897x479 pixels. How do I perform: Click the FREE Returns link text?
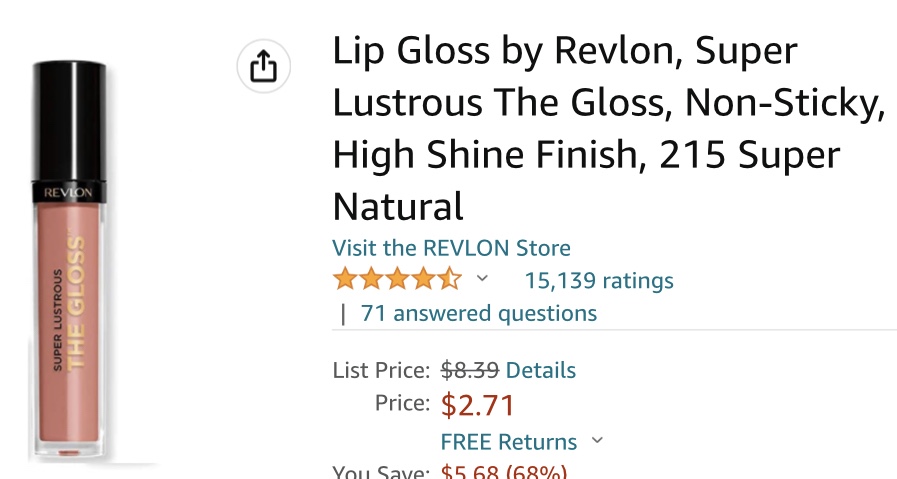pyautogui.click(x=508, y=442)
